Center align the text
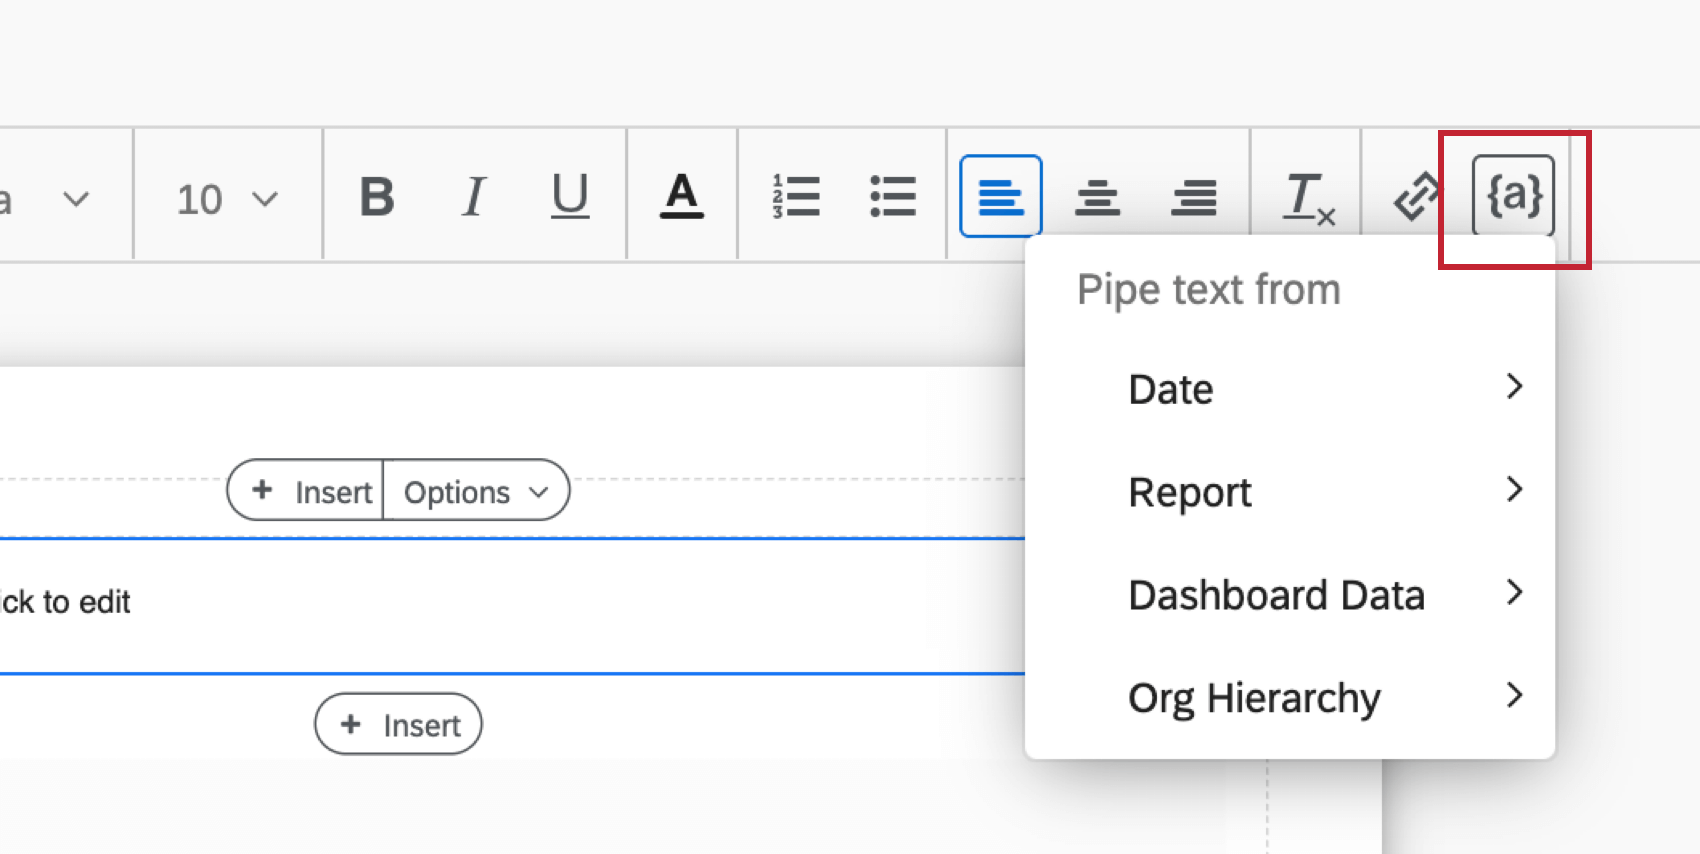 tap(1097, 196)
